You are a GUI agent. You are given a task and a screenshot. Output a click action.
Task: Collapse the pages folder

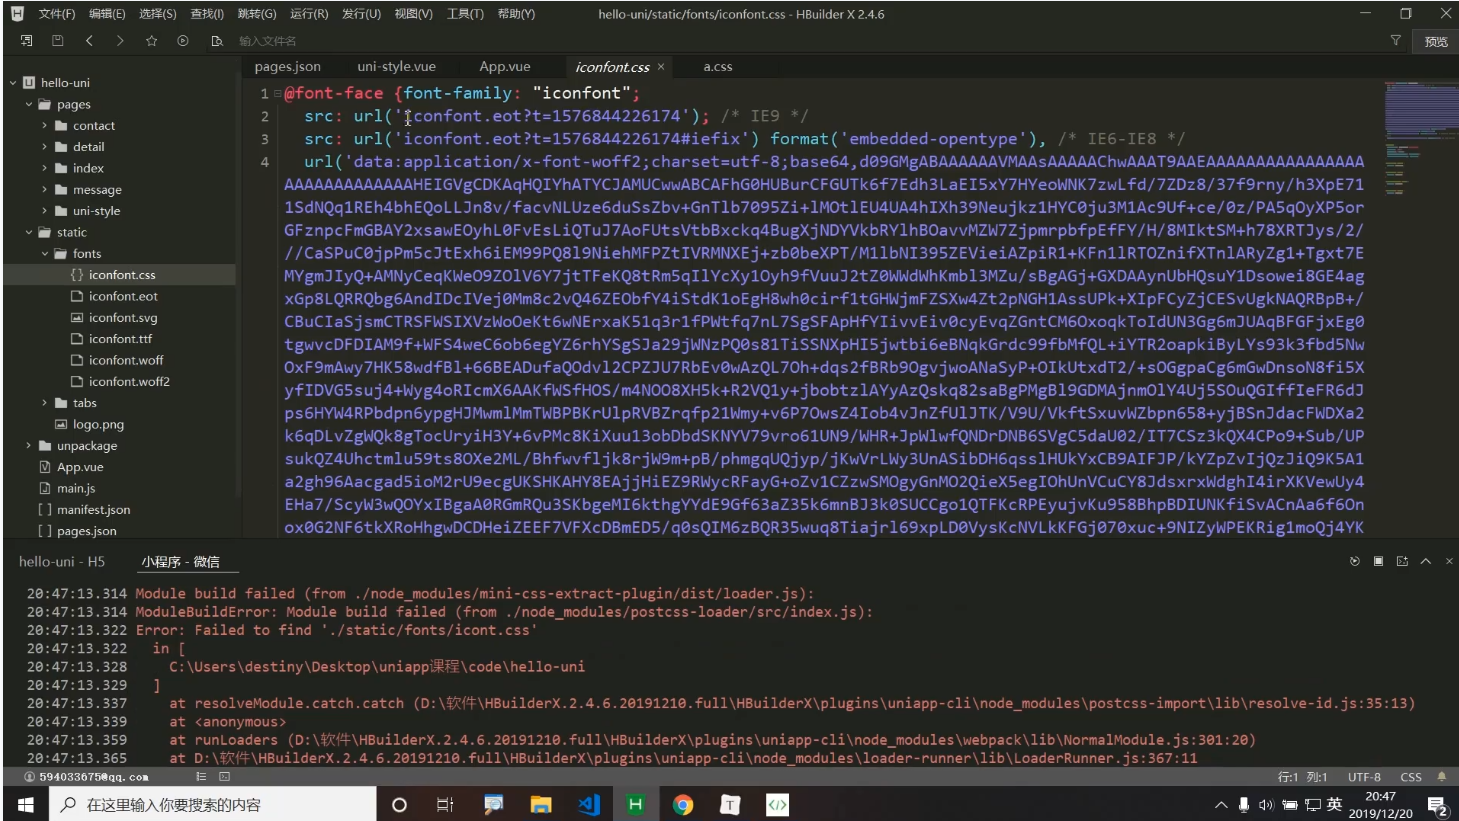(29, 104)
